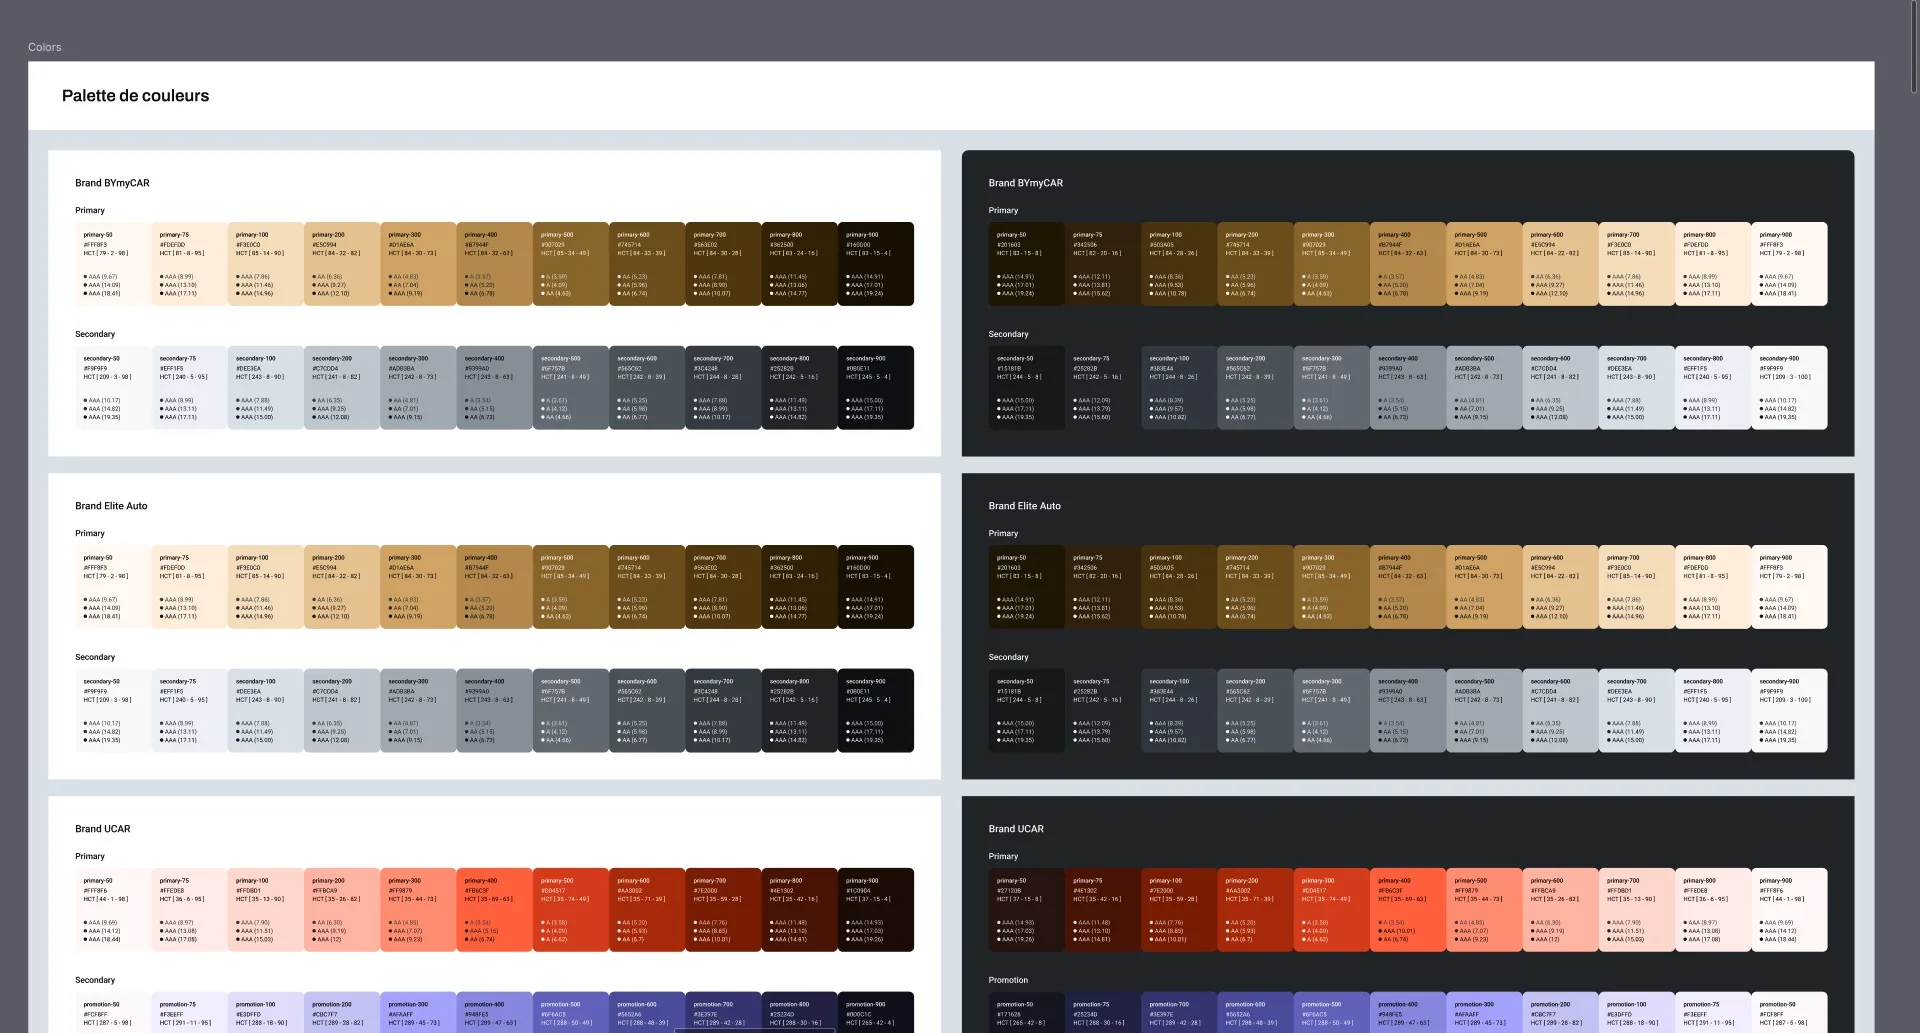The image size is (1920, 1033).
Task: Choose secondary-500 swatch in dark Brand Elite Auto panel
Action: (x=1484, y=711)
